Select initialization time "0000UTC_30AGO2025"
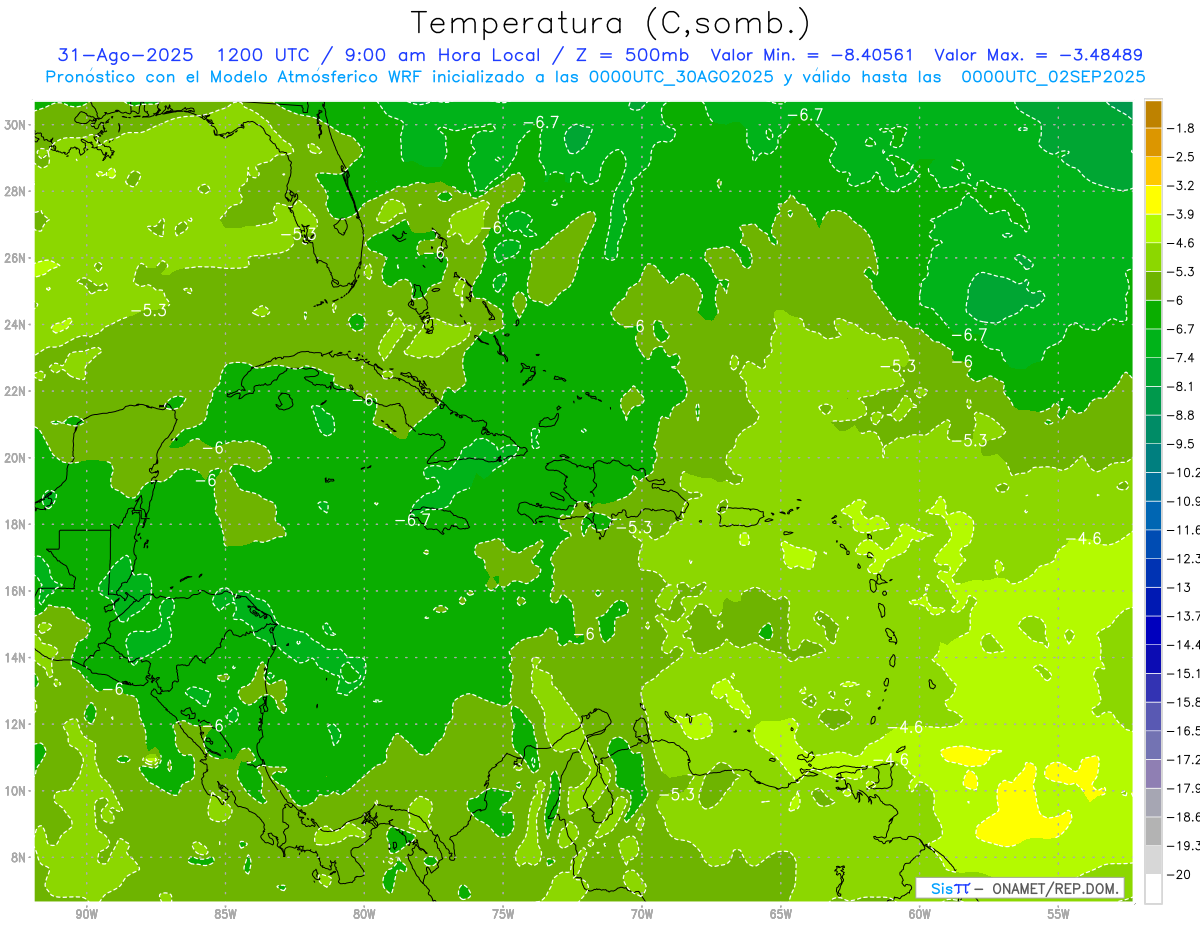The width and height of the screenshot is (1200, 927). [681, 76]
